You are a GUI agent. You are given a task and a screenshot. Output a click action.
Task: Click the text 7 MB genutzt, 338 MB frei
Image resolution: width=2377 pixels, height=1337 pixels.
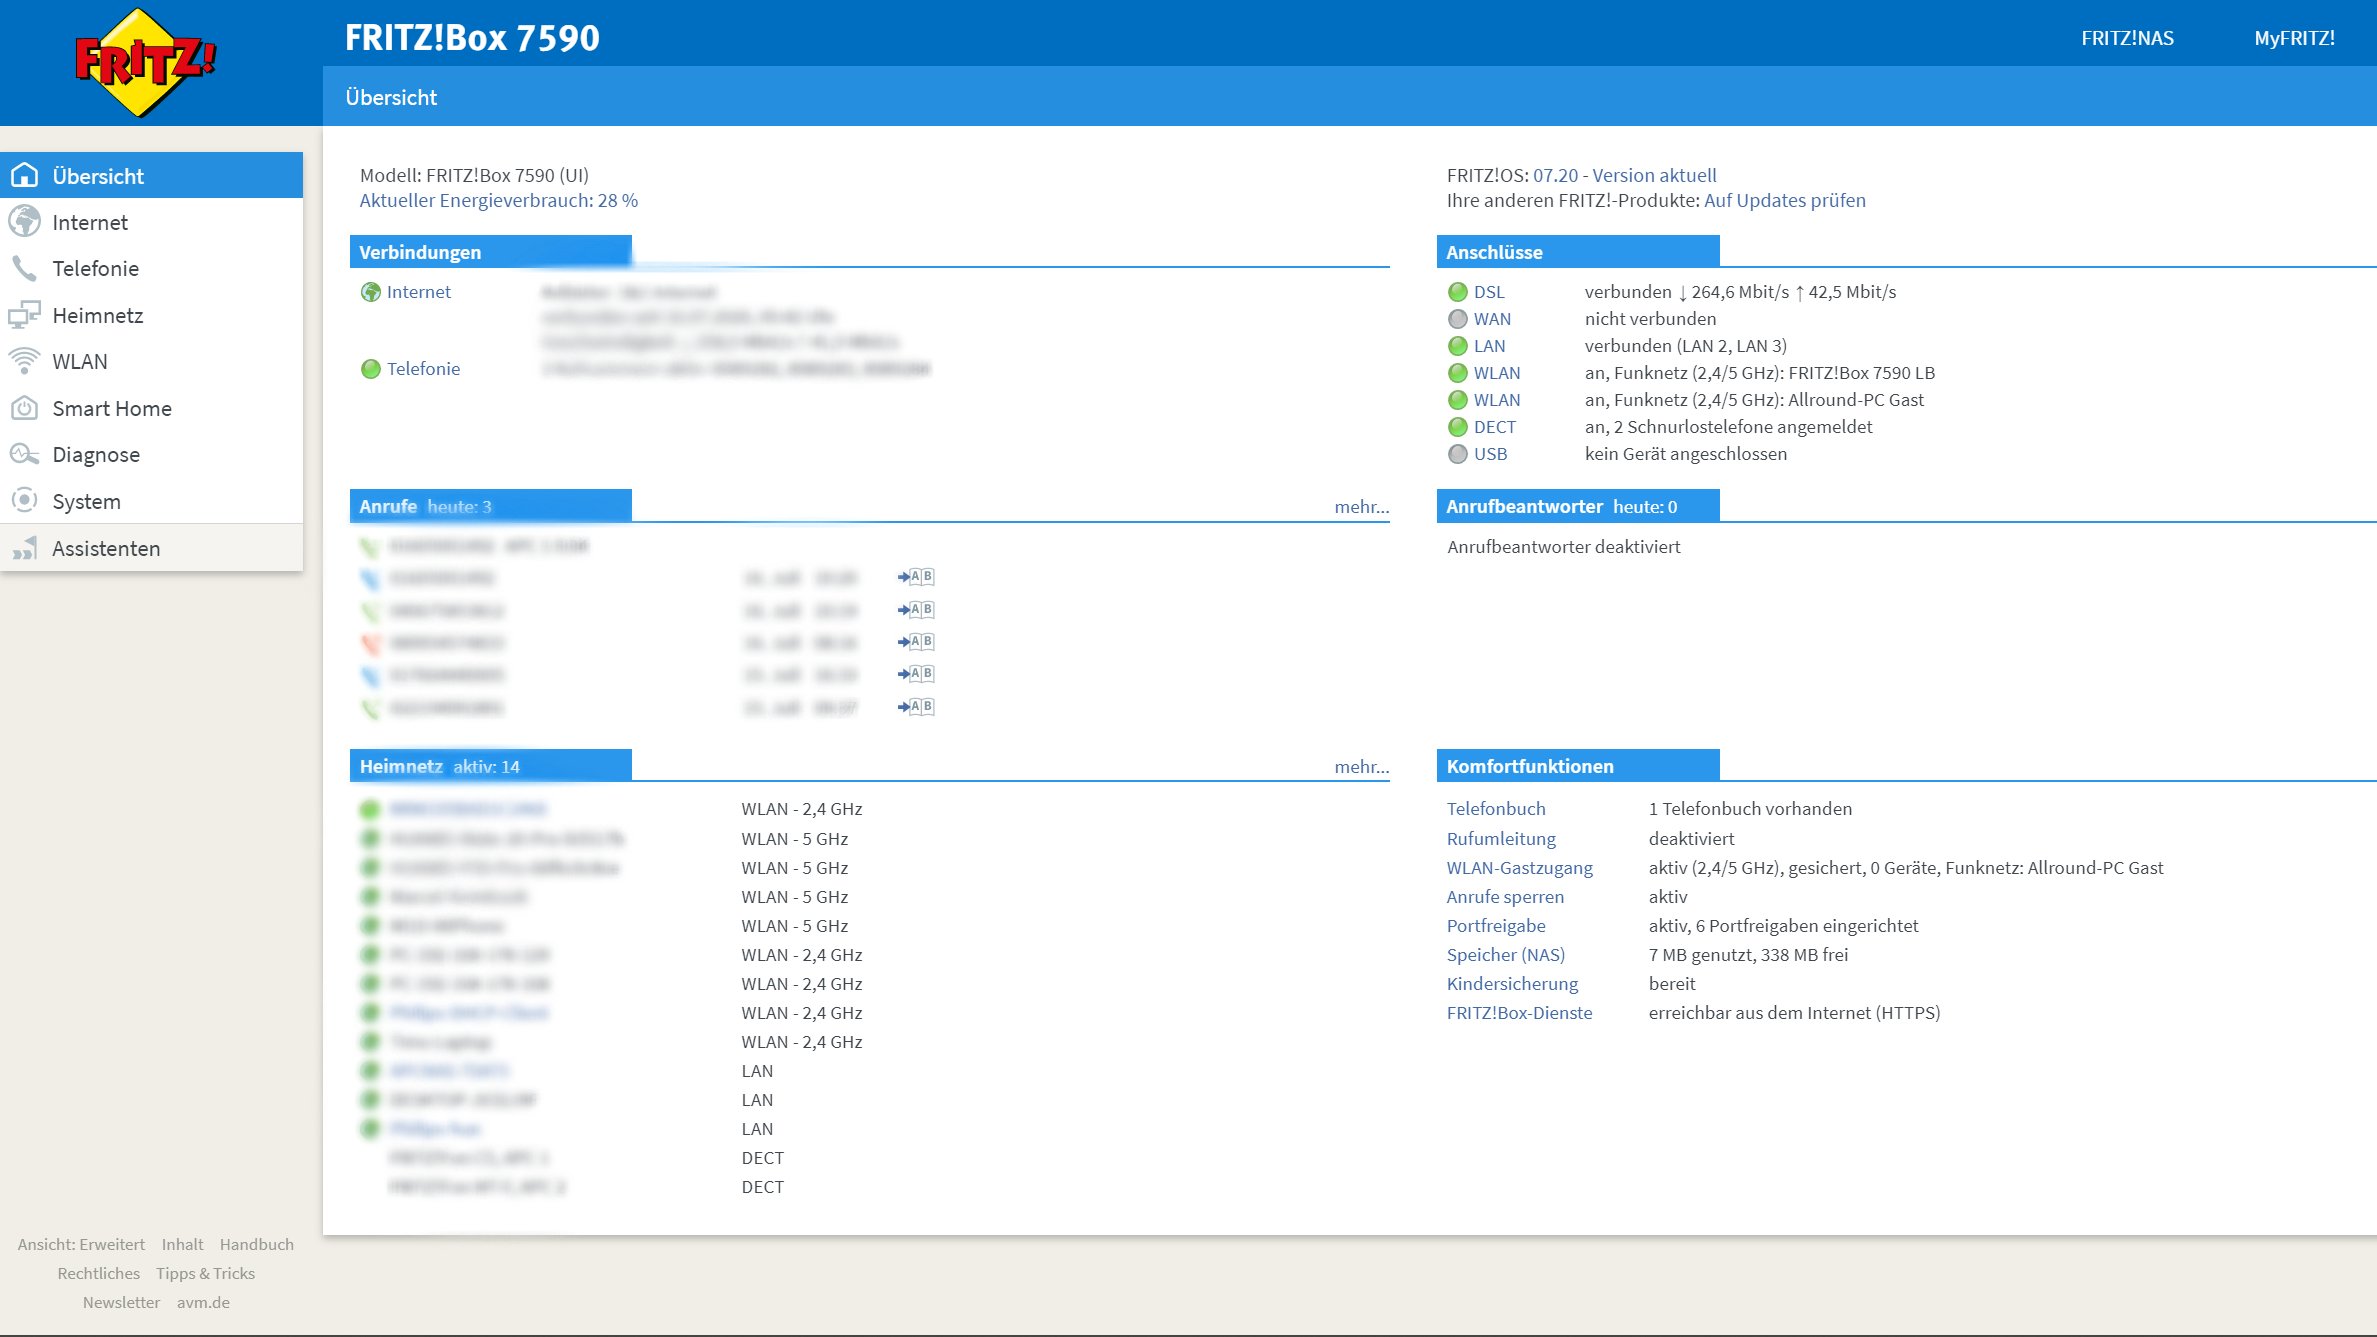coord(1748,955)
